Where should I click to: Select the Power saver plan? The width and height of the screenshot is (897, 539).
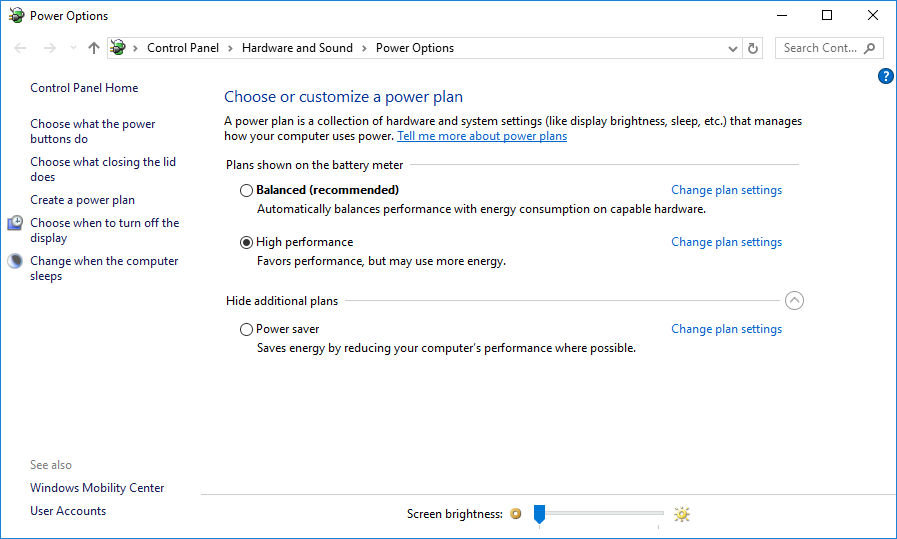(x=247, y=329)
